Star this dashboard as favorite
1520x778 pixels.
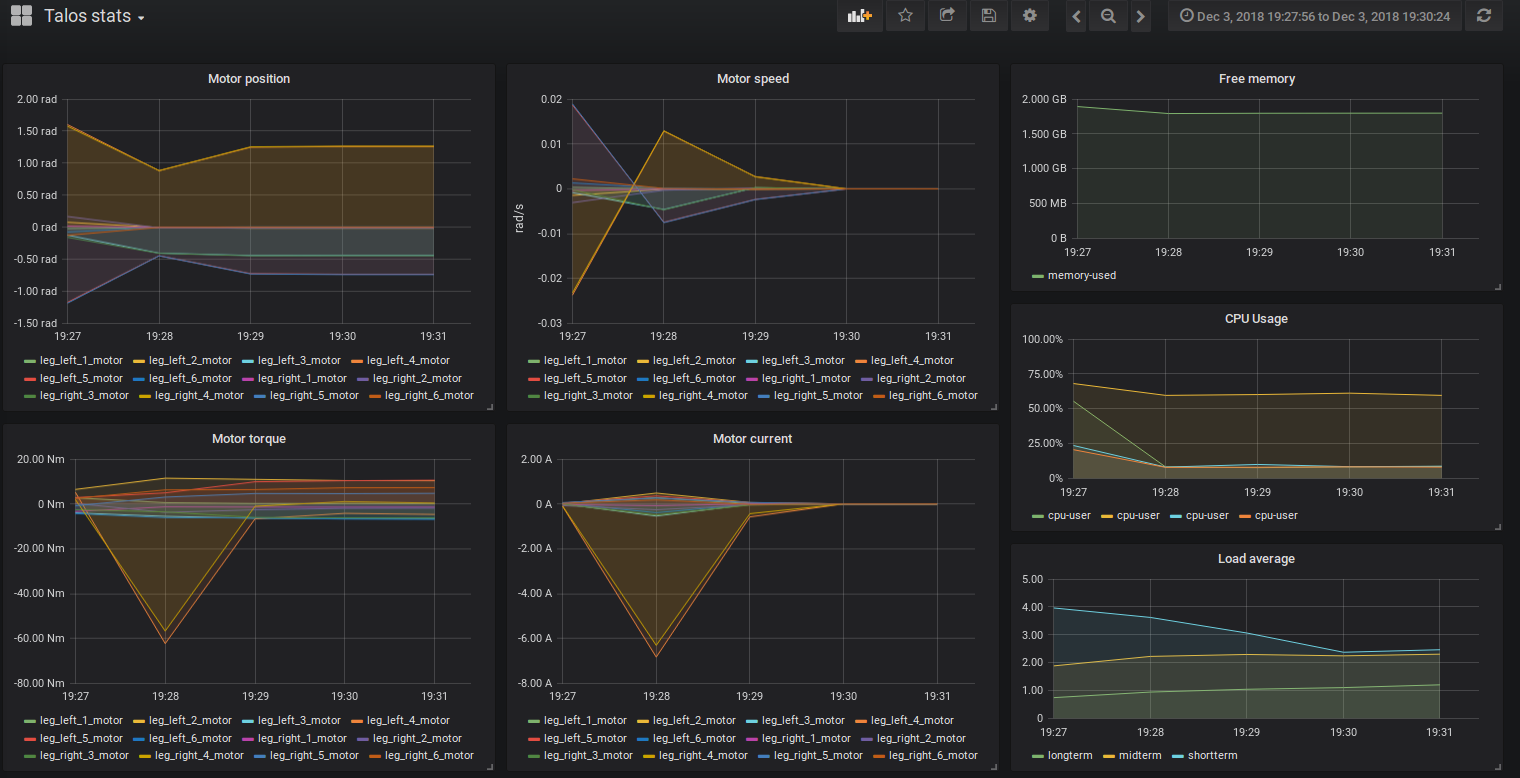[905, 16]
